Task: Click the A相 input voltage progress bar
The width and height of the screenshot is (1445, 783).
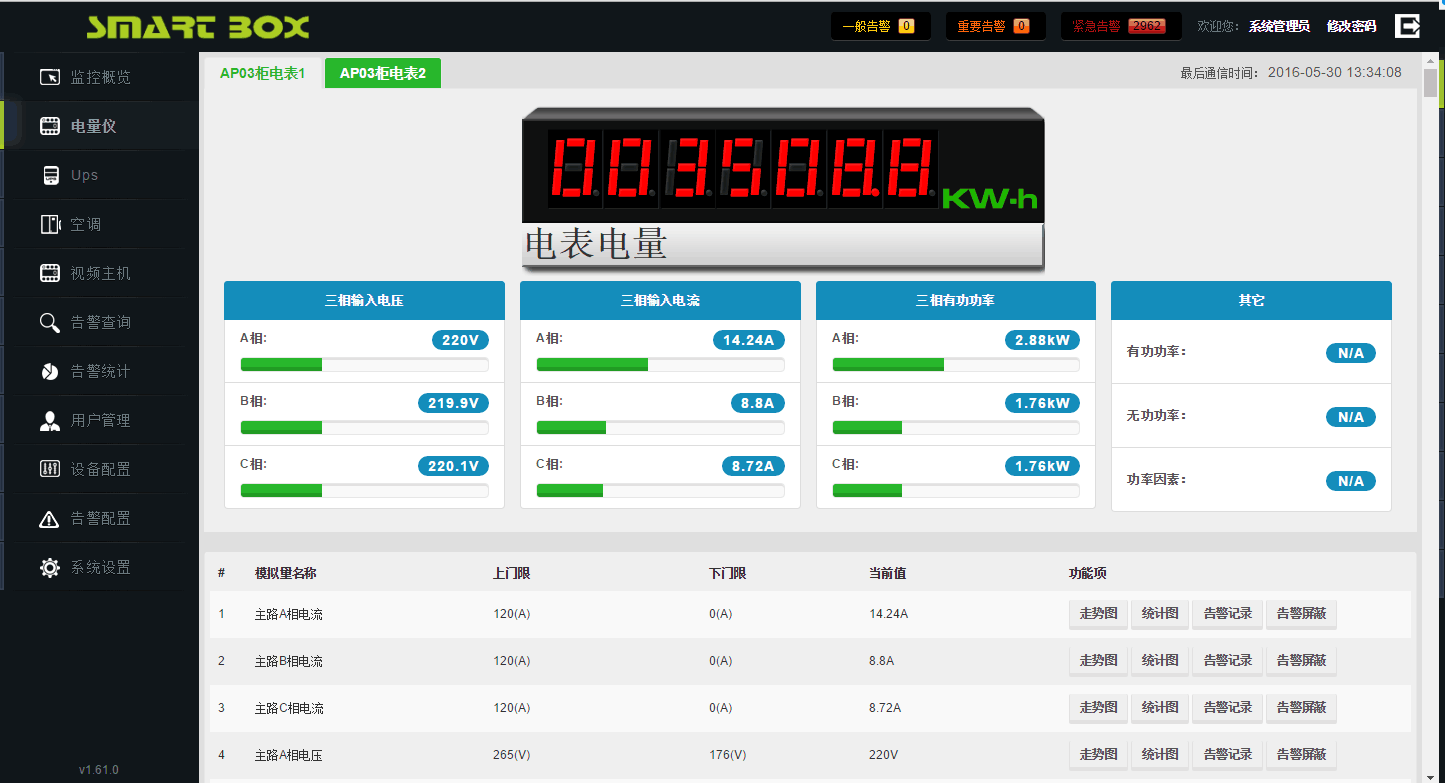Action: point(364,365)
